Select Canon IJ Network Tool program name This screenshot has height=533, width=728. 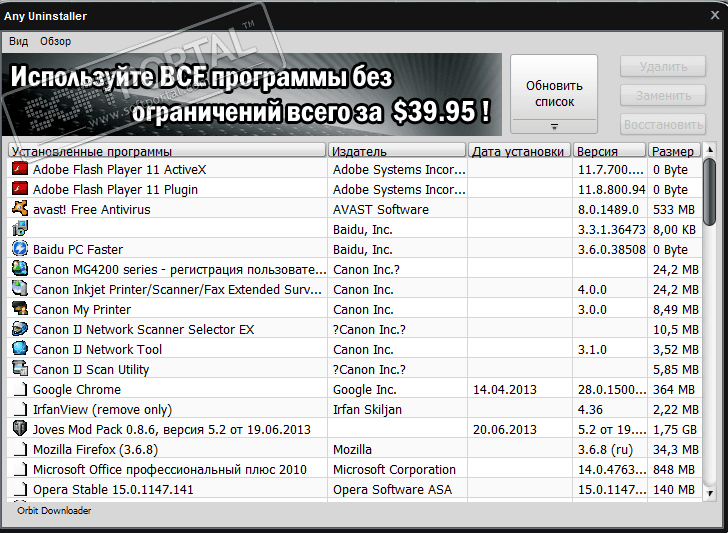coord(98,349)
